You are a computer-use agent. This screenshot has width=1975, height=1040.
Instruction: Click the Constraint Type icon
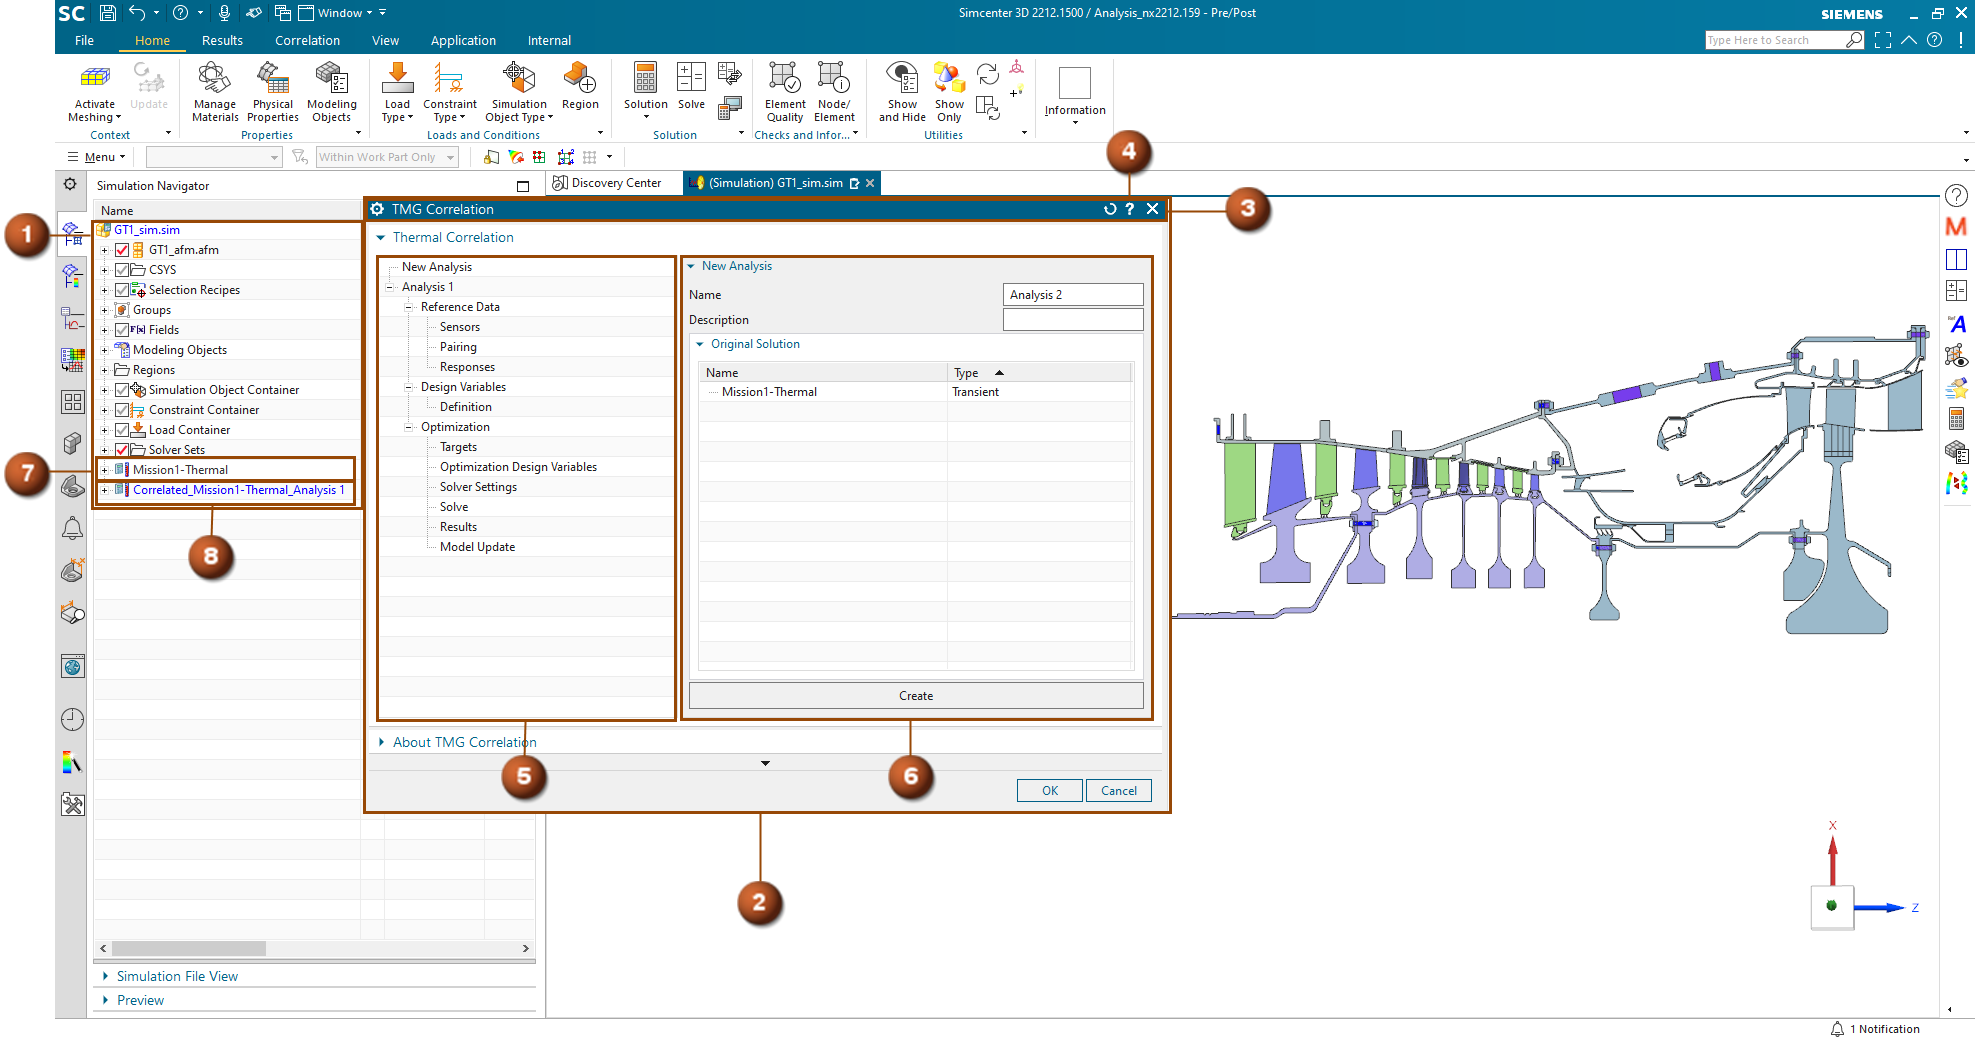(x=449, y=79)
